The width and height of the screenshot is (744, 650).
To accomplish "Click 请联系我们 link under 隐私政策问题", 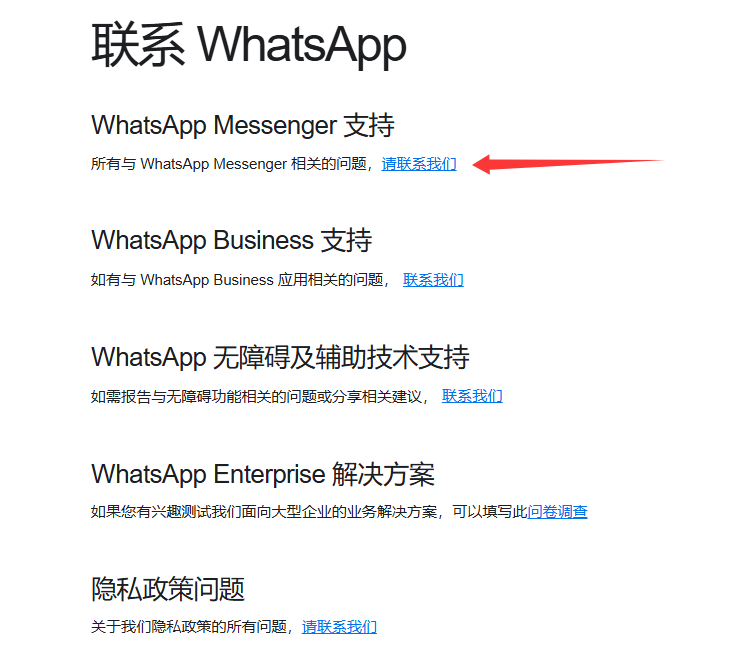I will 339,627.
